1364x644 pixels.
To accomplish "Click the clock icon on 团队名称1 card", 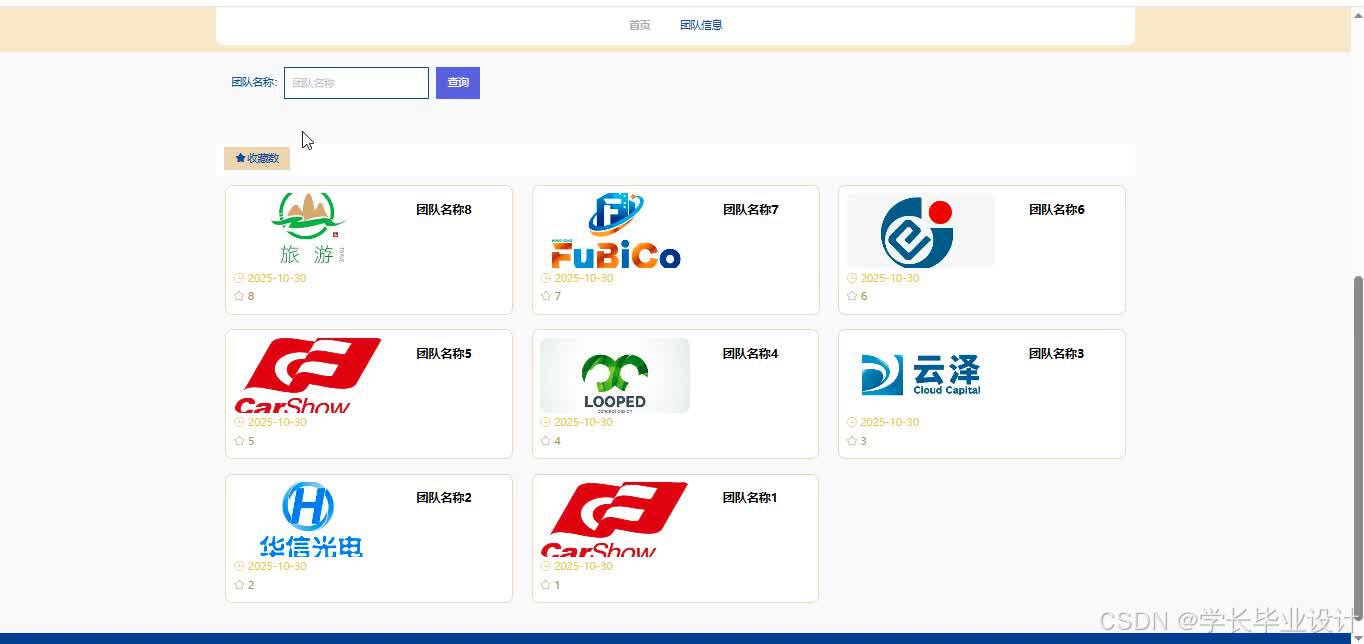I will [546, 566].
